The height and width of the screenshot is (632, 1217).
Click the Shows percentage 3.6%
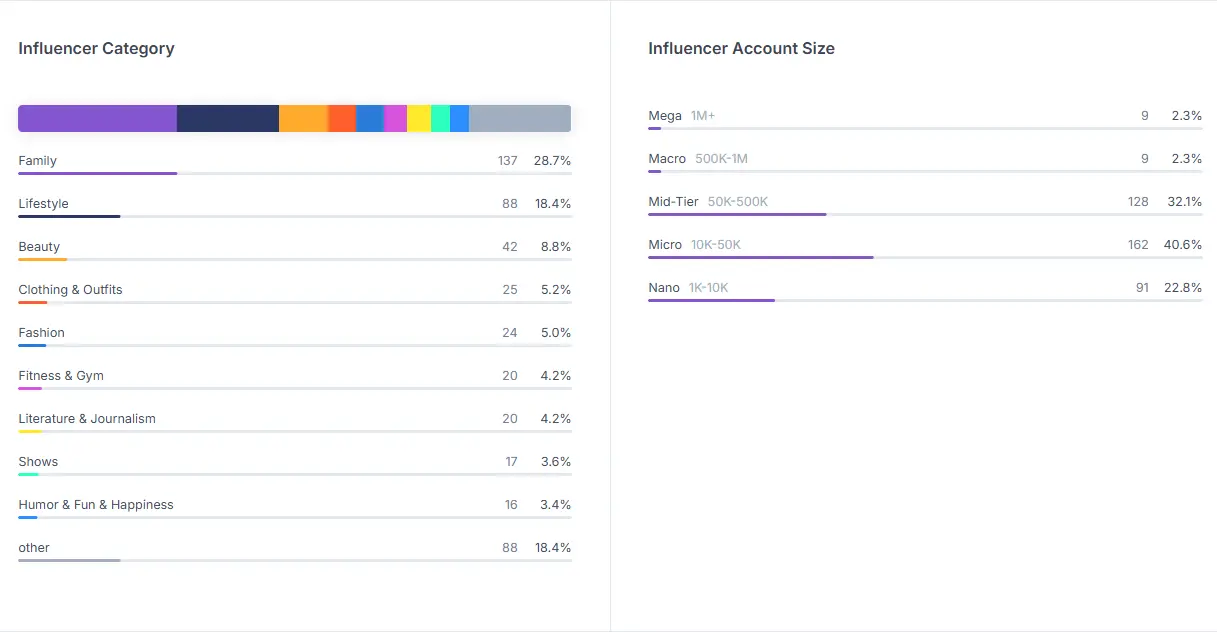coord(556,462)
